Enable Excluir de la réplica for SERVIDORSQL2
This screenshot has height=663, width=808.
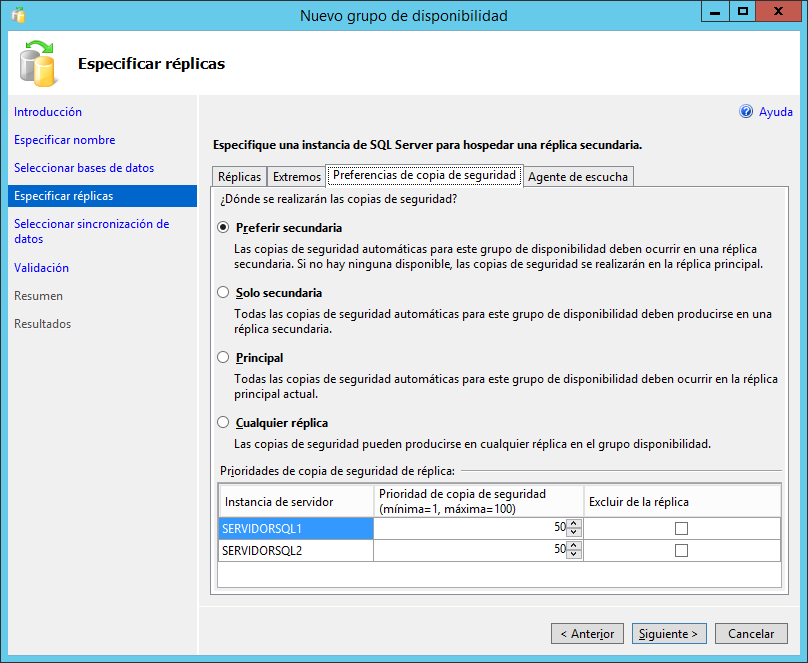(x=681, y=548)
